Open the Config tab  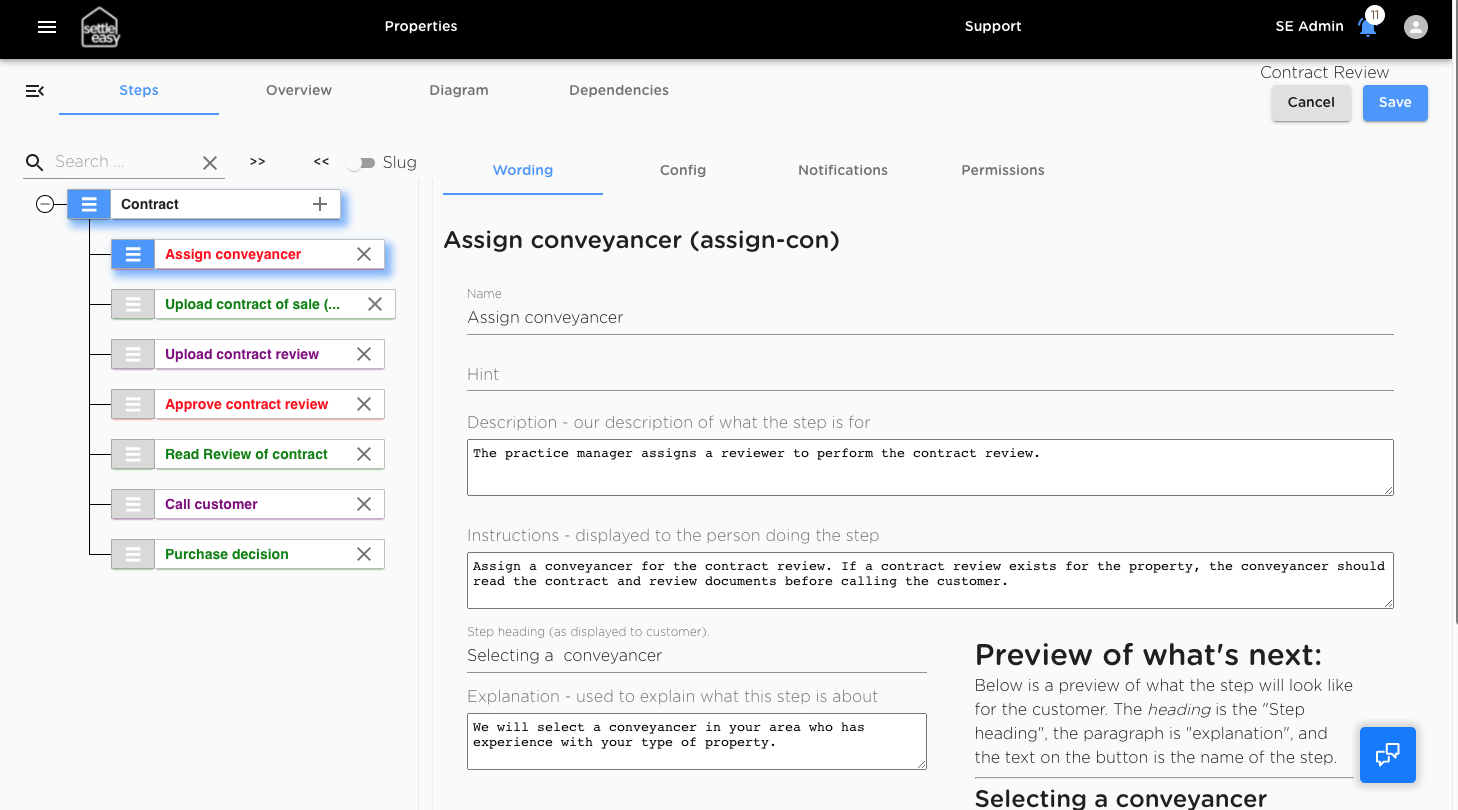pyautogui.click(x=683, y=170)
